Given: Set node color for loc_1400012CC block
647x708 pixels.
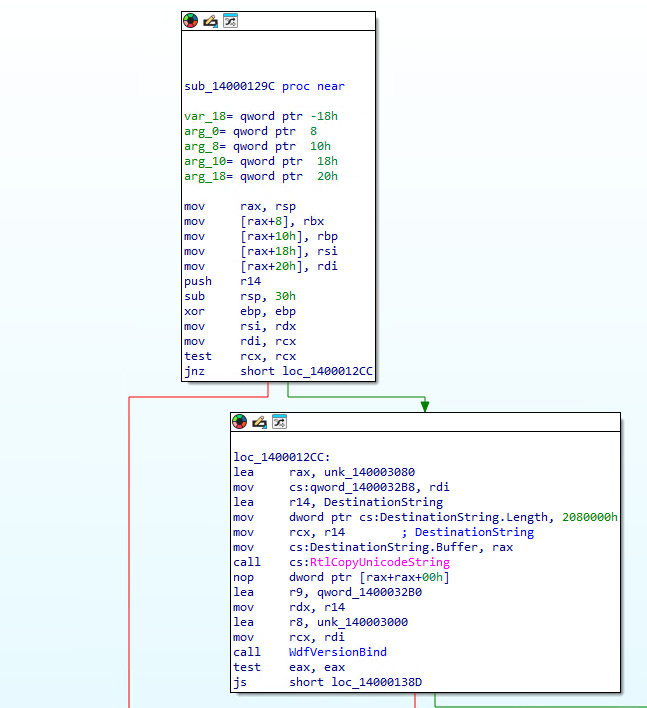Looking at the screenshot, I should [239, 421].
